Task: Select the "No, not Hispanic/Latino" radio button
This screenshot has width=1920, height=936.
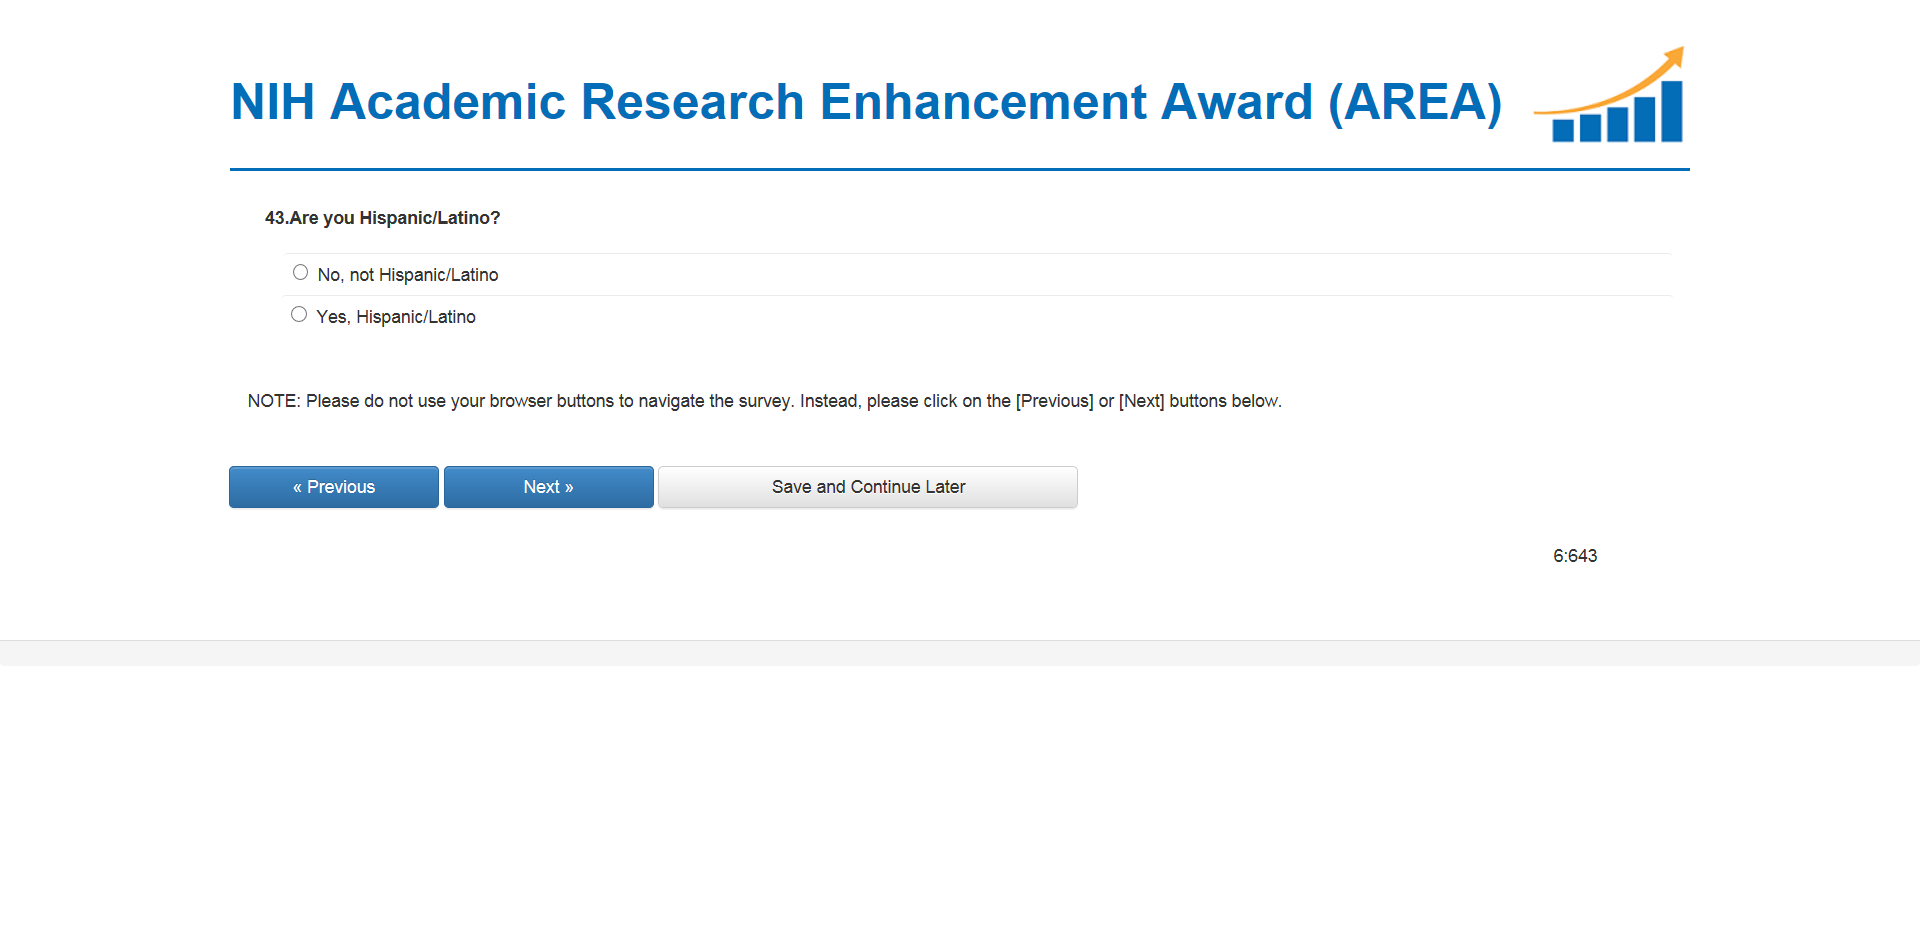Action: tap(300, 272)
